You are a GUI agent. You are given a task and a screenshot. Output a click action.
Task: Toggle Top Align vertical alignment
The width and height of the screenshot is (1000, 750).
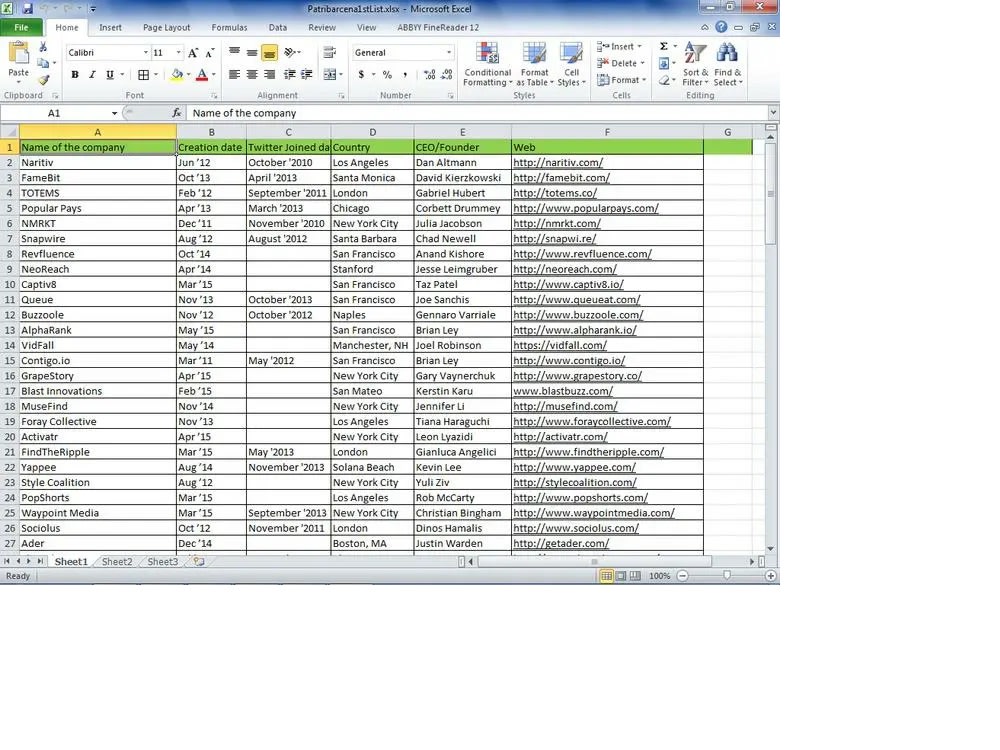[x=235, y=52]
